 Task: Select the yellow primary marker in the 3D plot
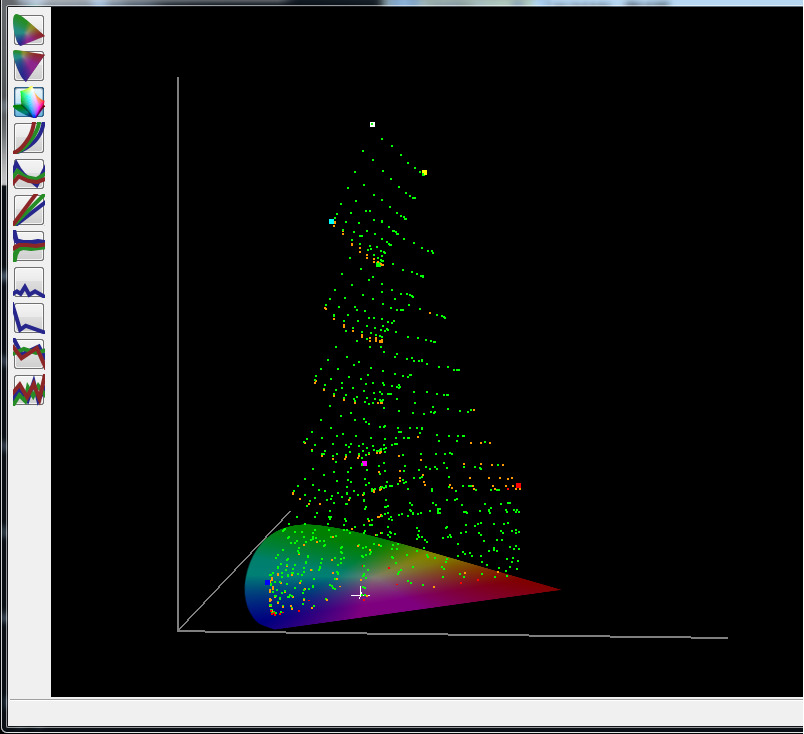point(424,173)
